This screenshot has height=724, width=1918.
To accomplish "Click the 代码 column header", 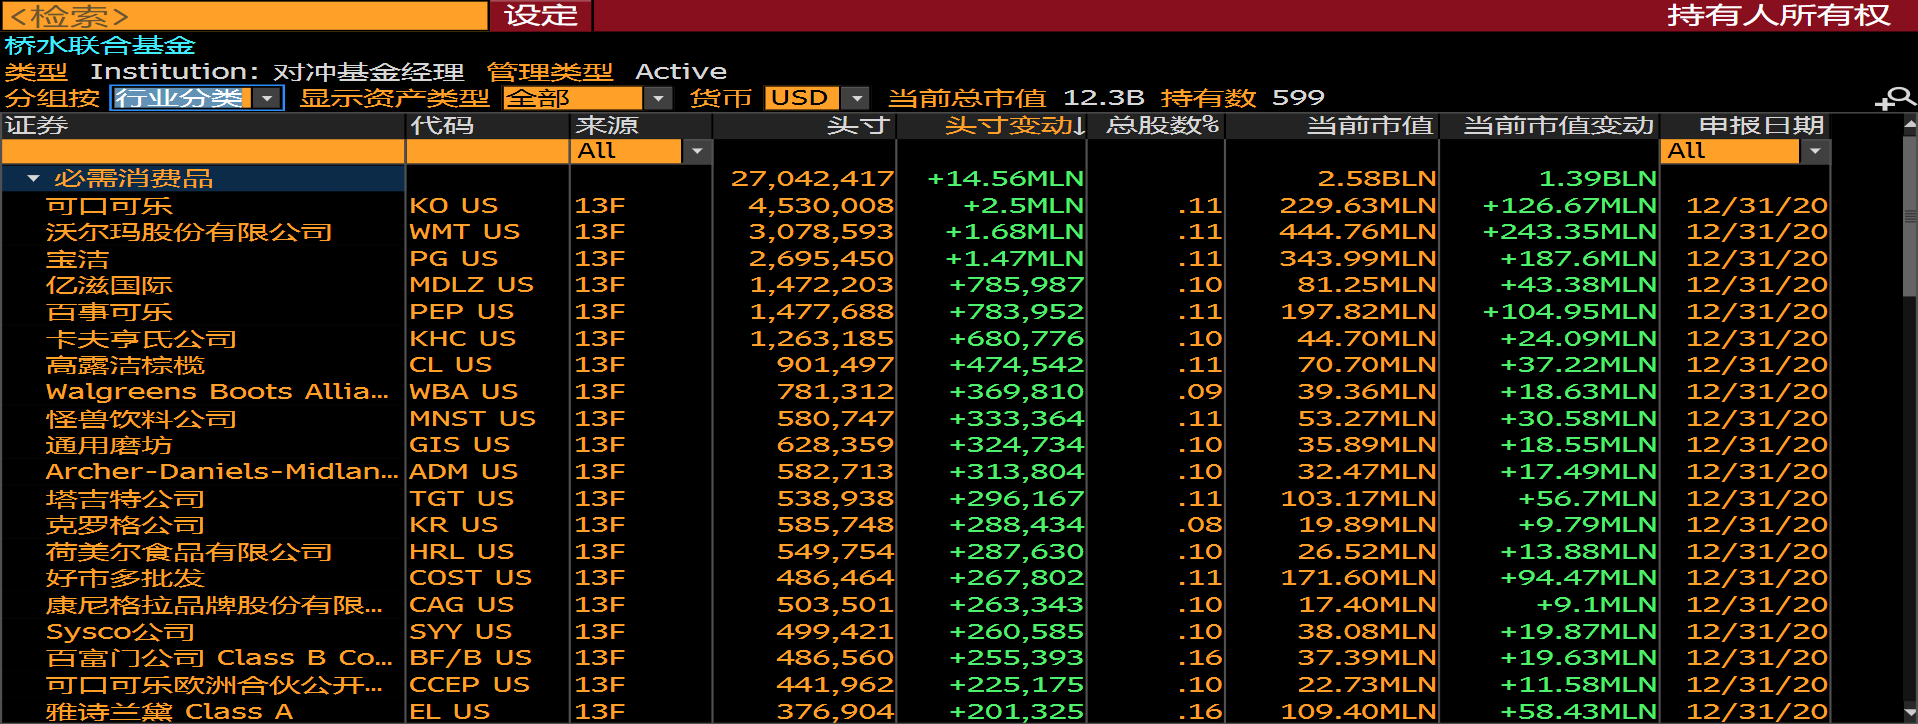I will [x=487, y=125].
